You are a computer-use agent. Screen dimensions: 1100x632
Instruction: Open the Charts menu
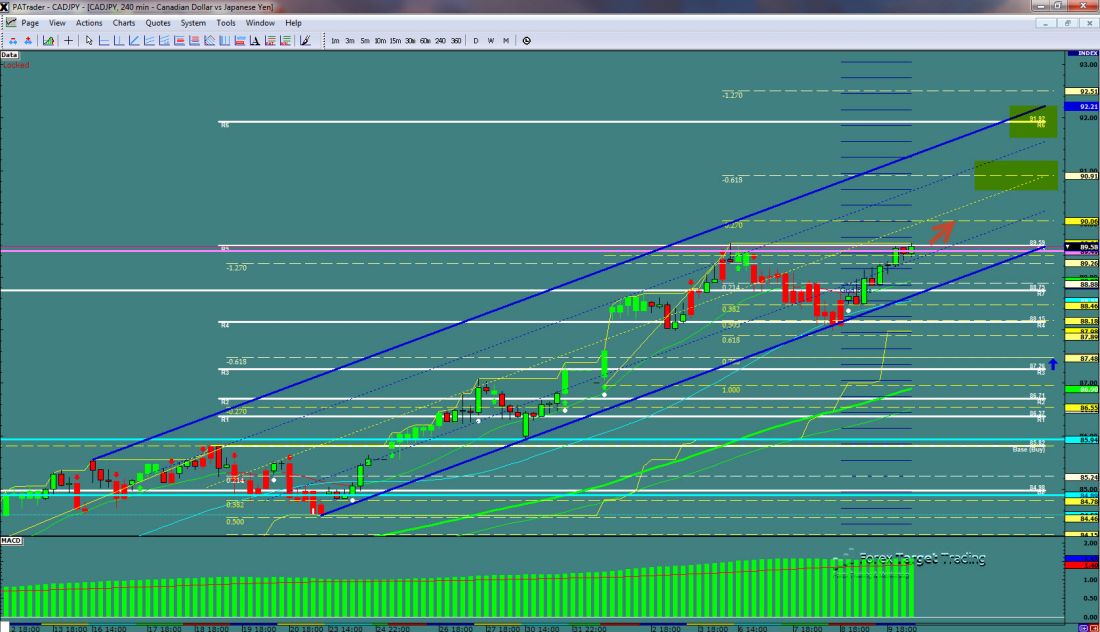[x=124, y=23]
